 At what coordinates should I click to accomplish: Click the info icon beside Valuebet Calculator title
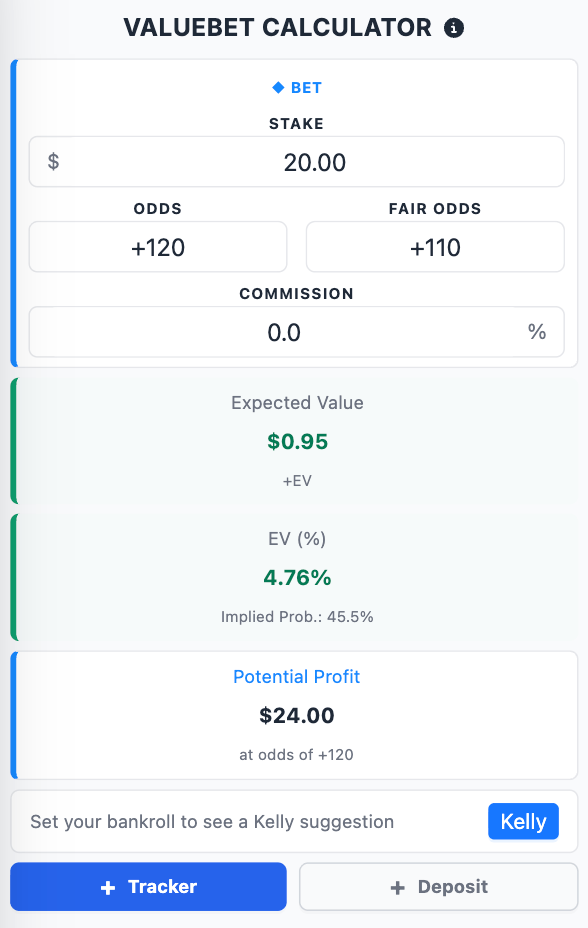pos(454,28)
